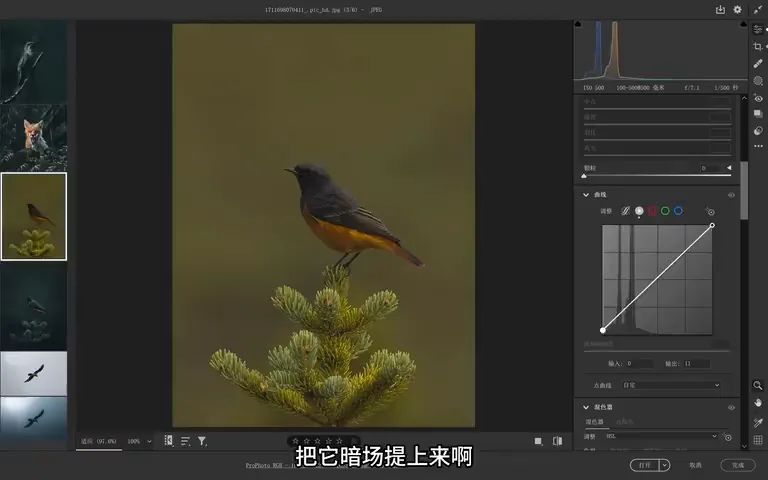This screenshot has height=480, width=768.
Task: Click the panel scrollbar up arrow
Action: click(x=744, y=98)
